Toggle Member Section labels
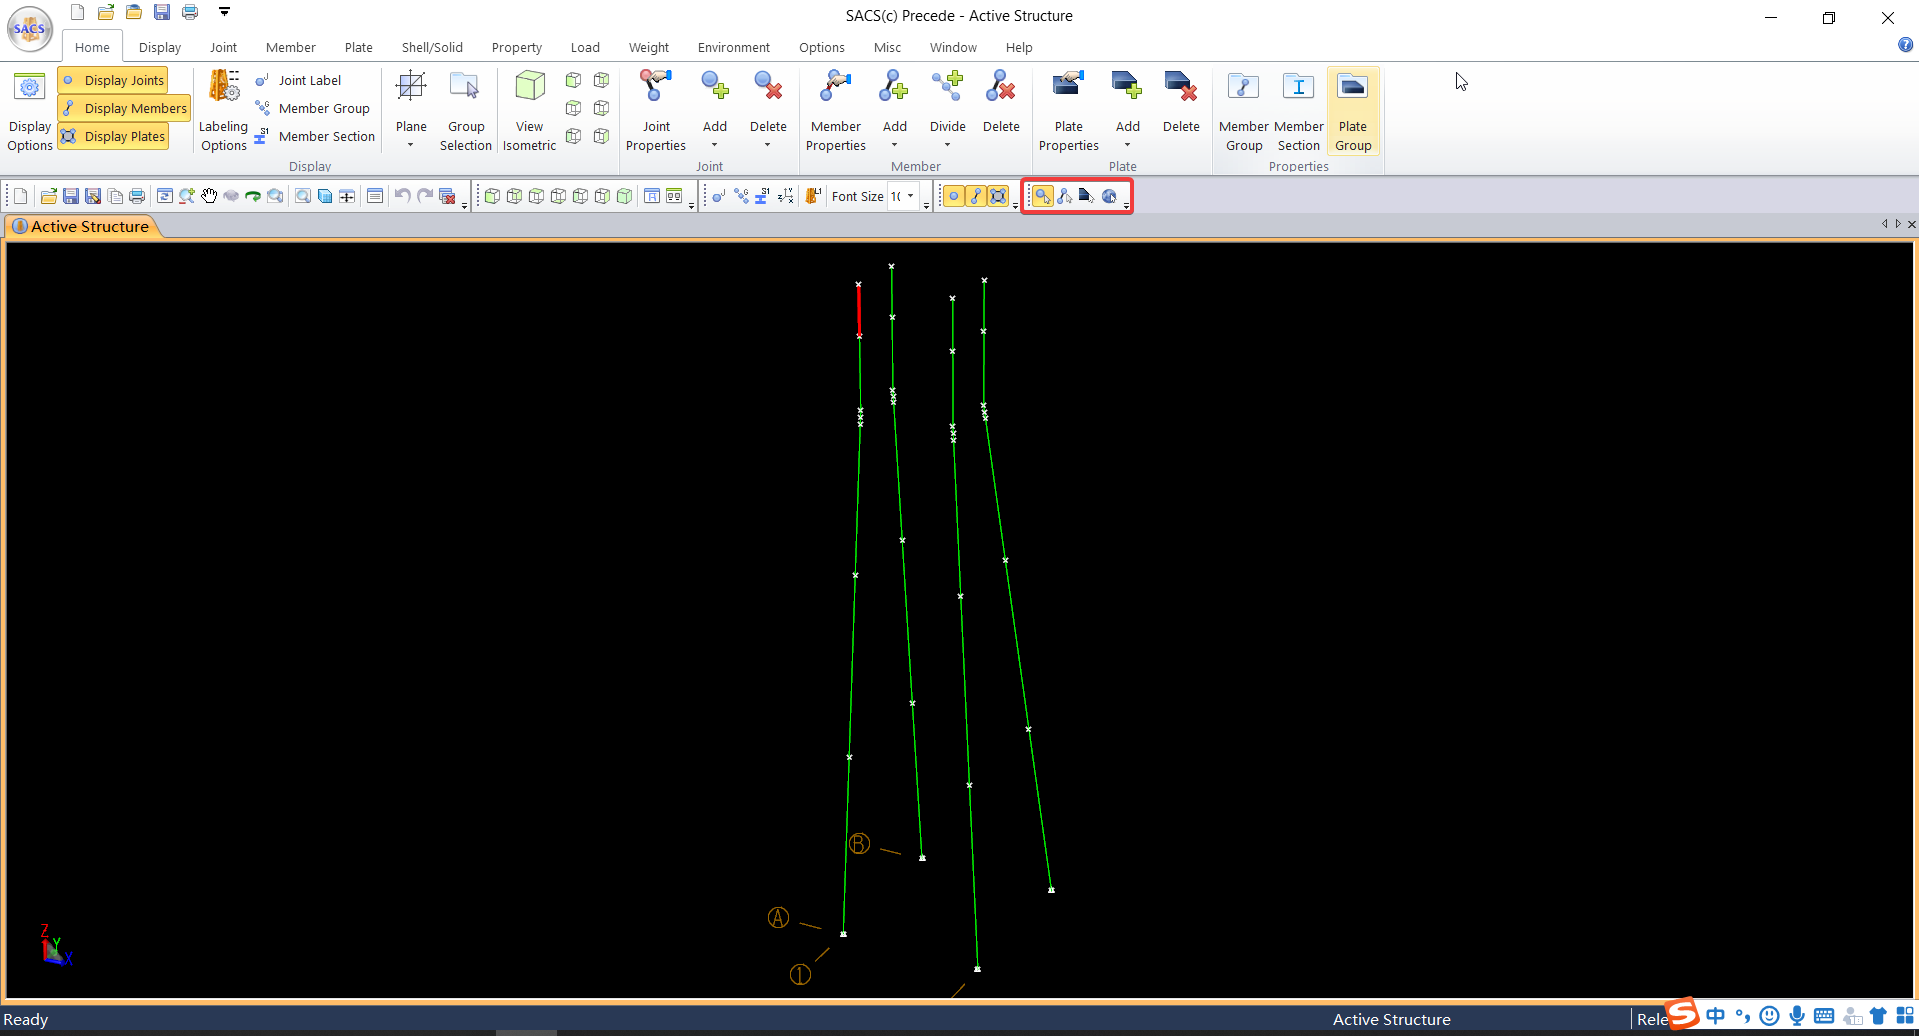1919x1036 pixels. 316,136
